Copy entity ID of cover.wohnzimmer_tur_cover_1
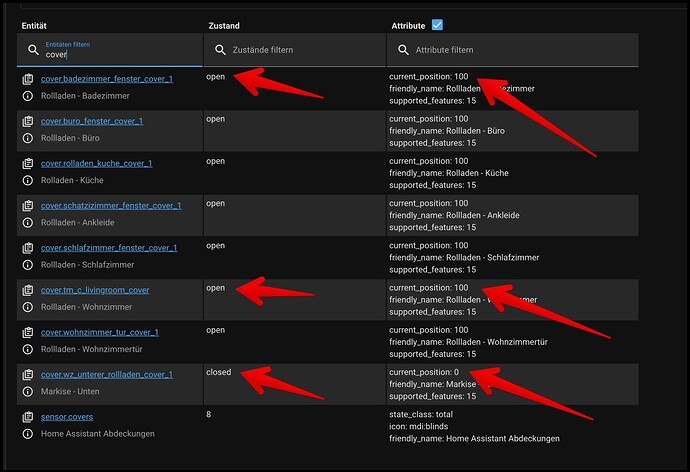This screenshot has width=690, height=472. (x=28, y=333)
